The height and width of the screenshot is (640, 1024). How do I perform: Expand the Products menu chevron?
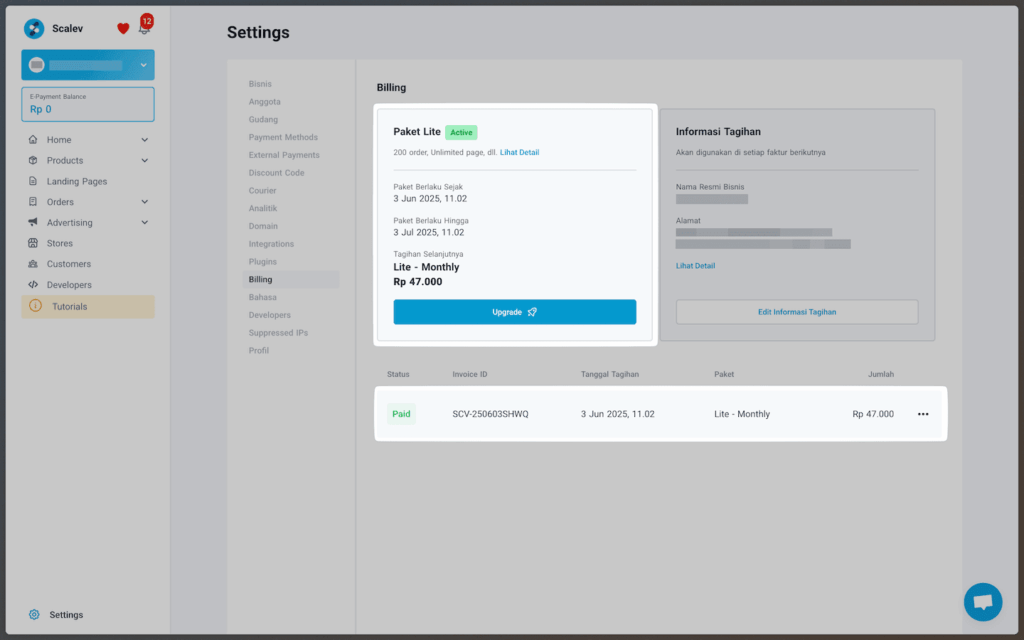pyautogui.click(x=144, y=158)
